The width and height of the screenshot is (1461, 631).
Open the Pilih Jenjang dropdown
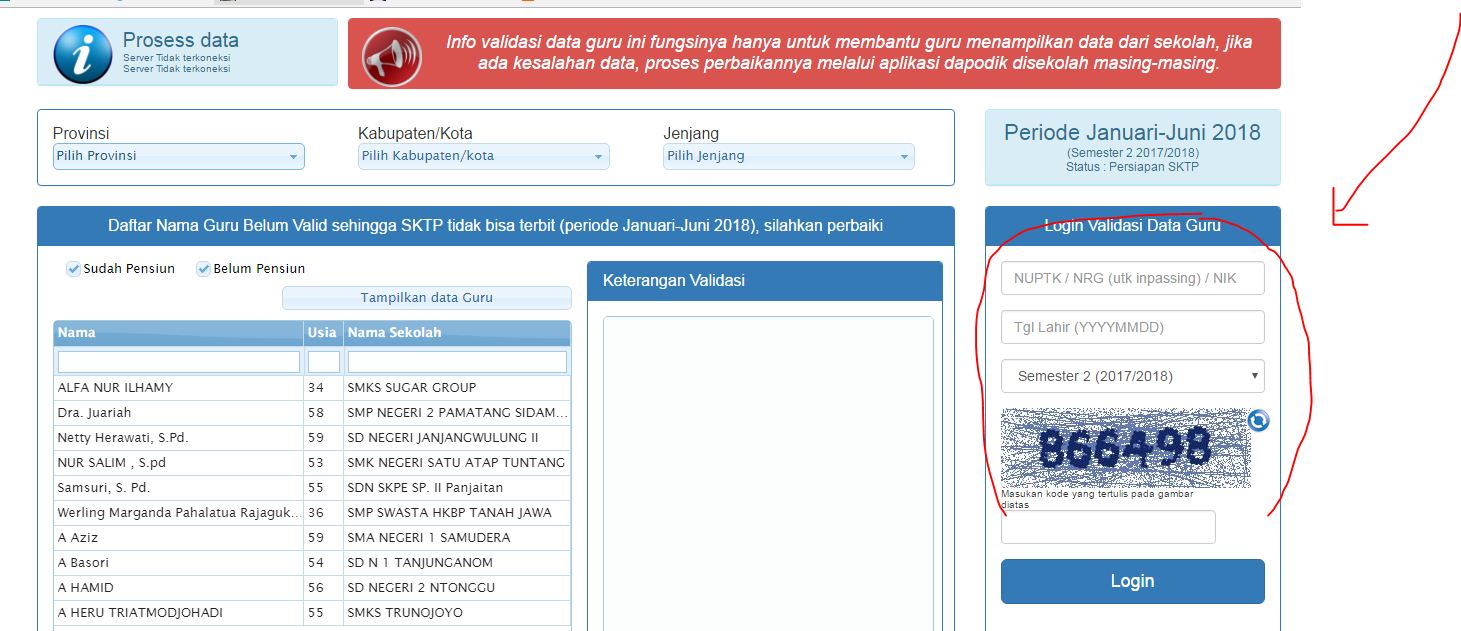pos(789,156)
